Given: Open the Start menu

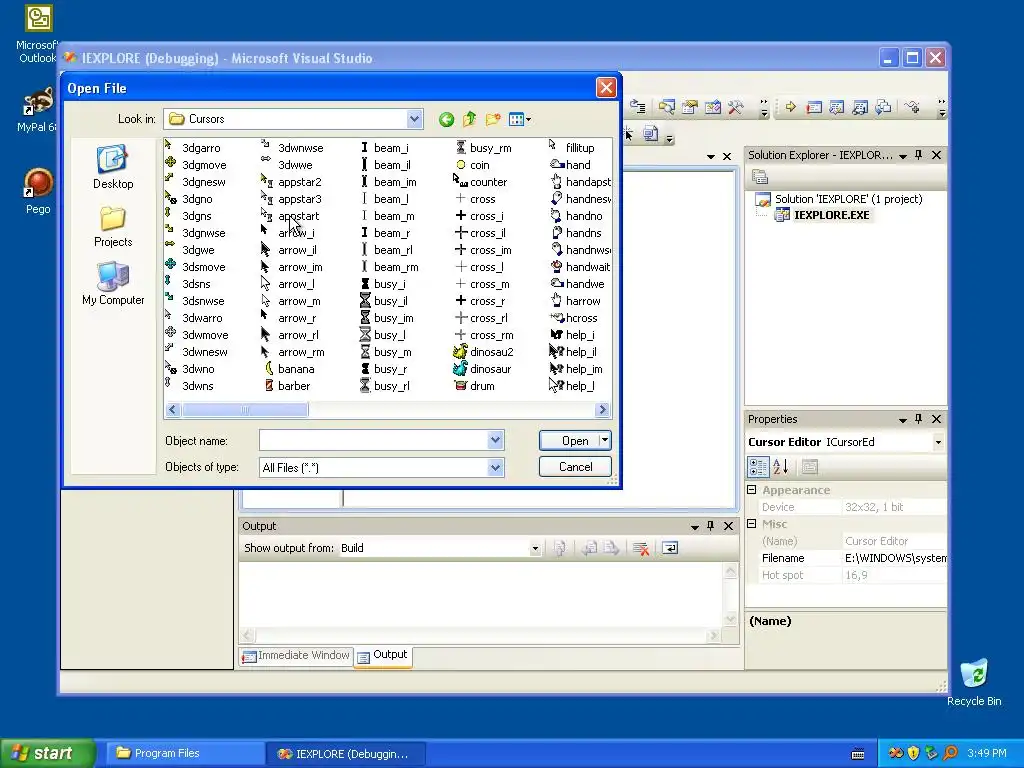Looking at the screenshot, I should pyautogui.click(x=47, y=754).
